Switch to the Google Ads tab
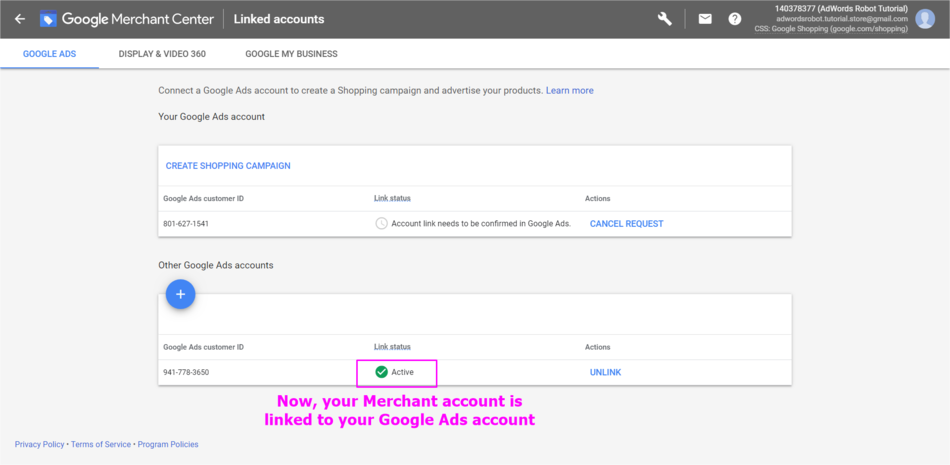Screen dimensions: 950x465 pos(50,54)
